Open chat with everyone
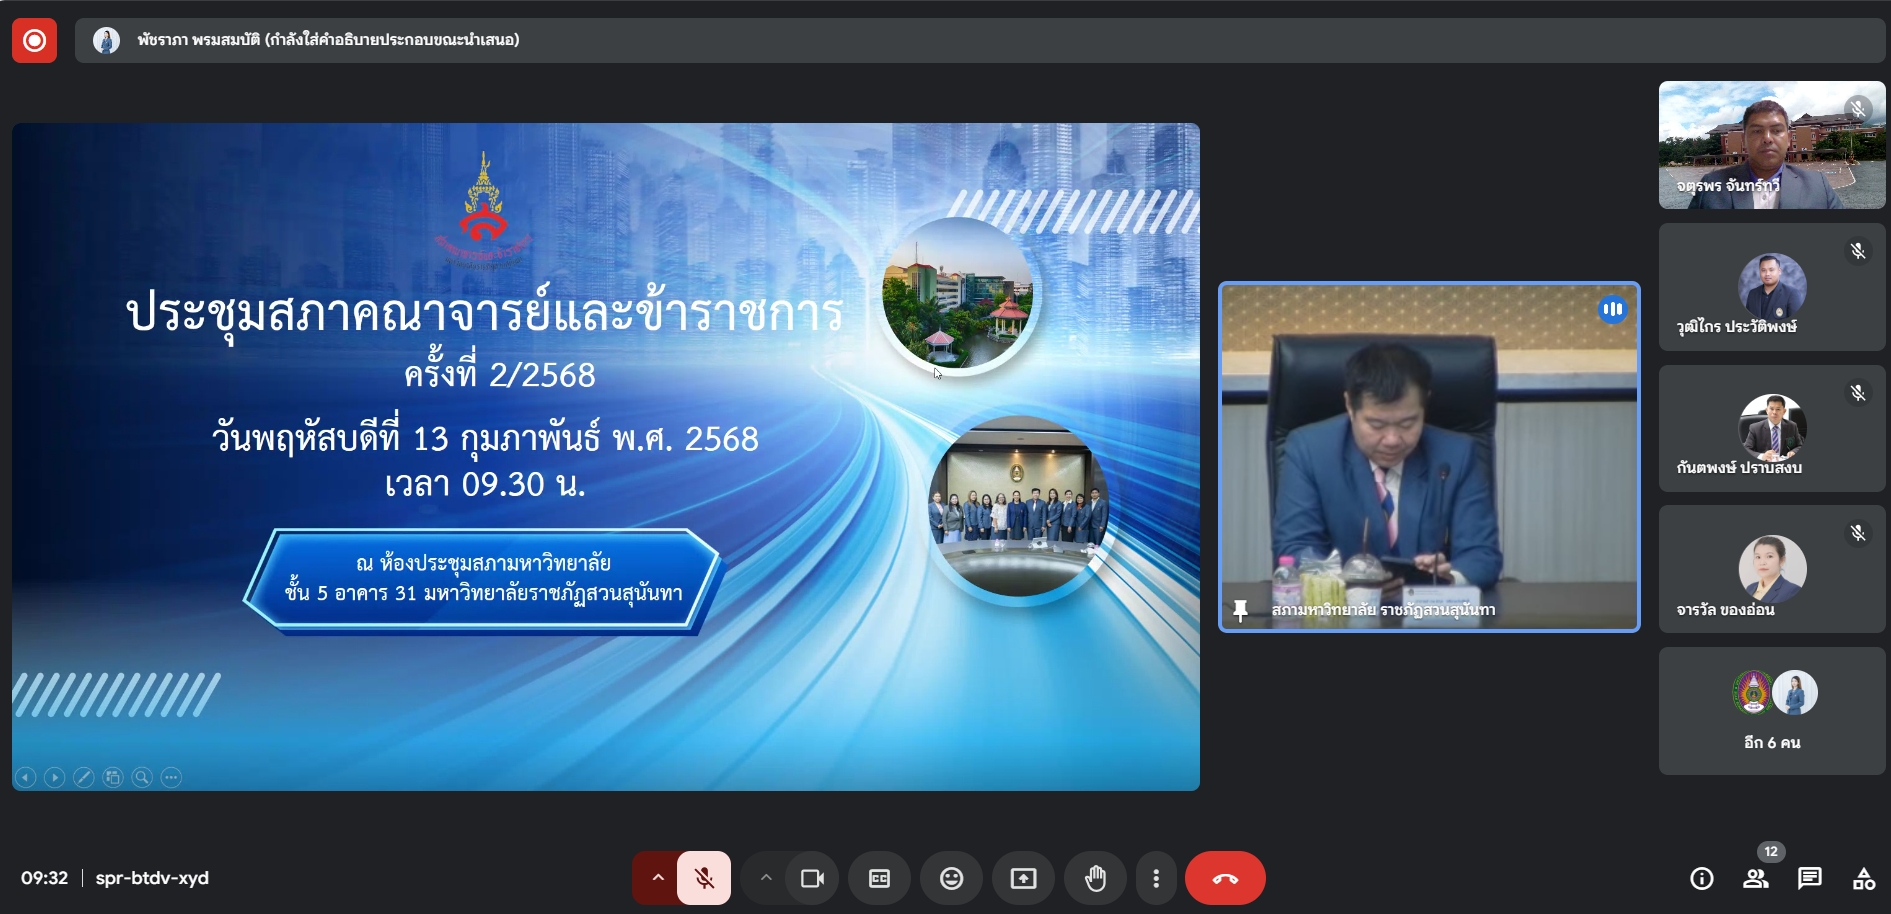 tap(1809, 878)
